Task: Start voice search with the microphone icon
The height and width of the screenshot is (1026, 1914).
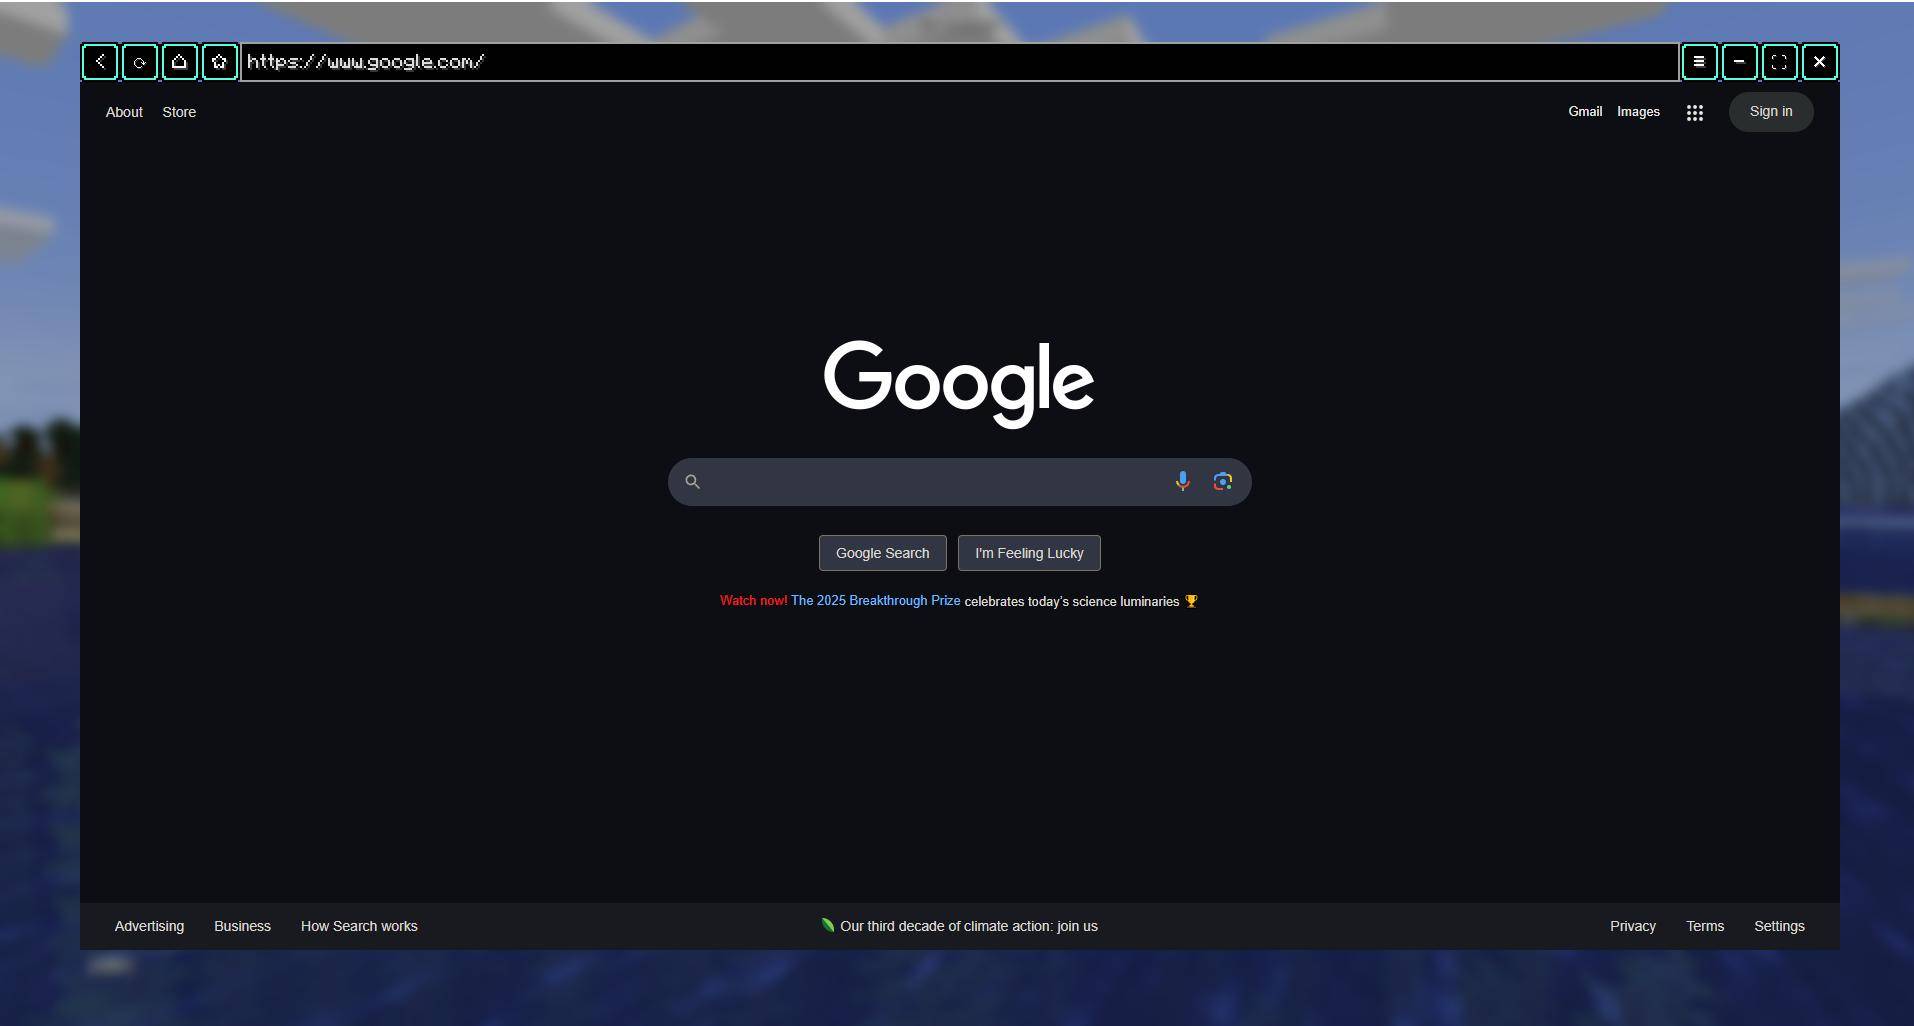Action: (1182, 482)
